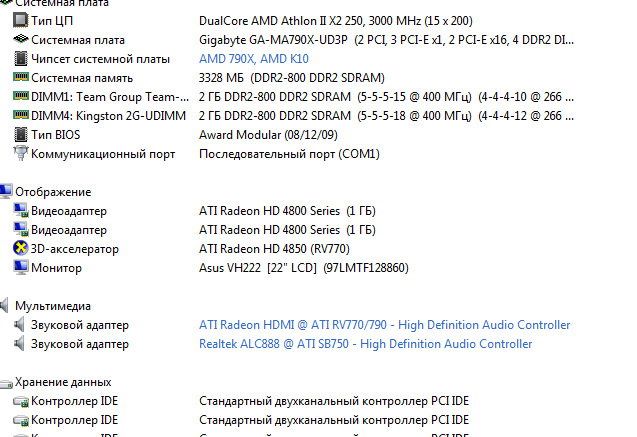Click the monitor icon beside Монитор

coord(20,267)
